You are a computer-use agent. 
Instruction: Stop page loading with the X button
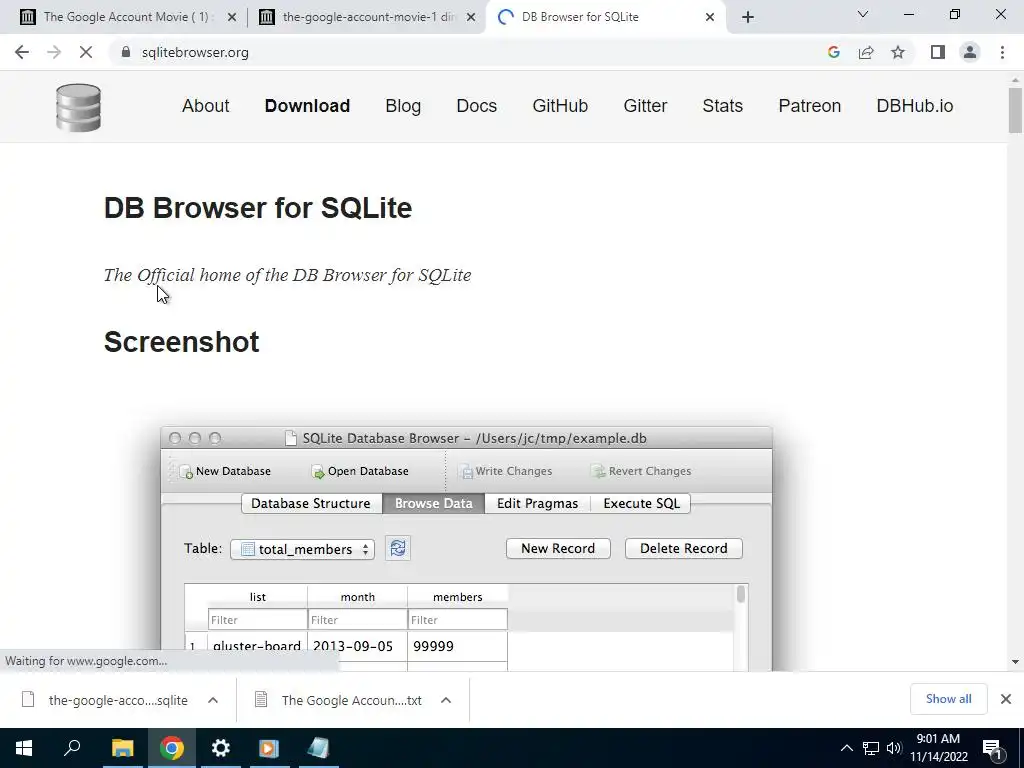pos(86,52)
